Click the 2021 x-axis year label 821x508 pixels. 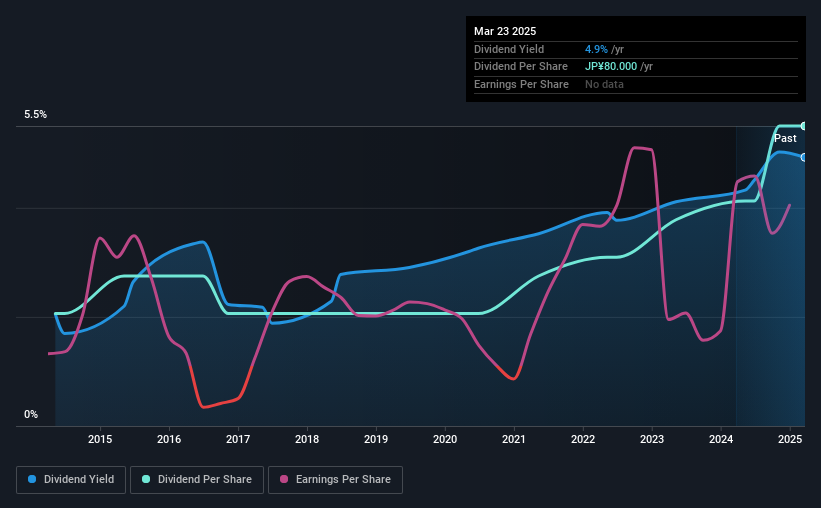coord(514,439)
